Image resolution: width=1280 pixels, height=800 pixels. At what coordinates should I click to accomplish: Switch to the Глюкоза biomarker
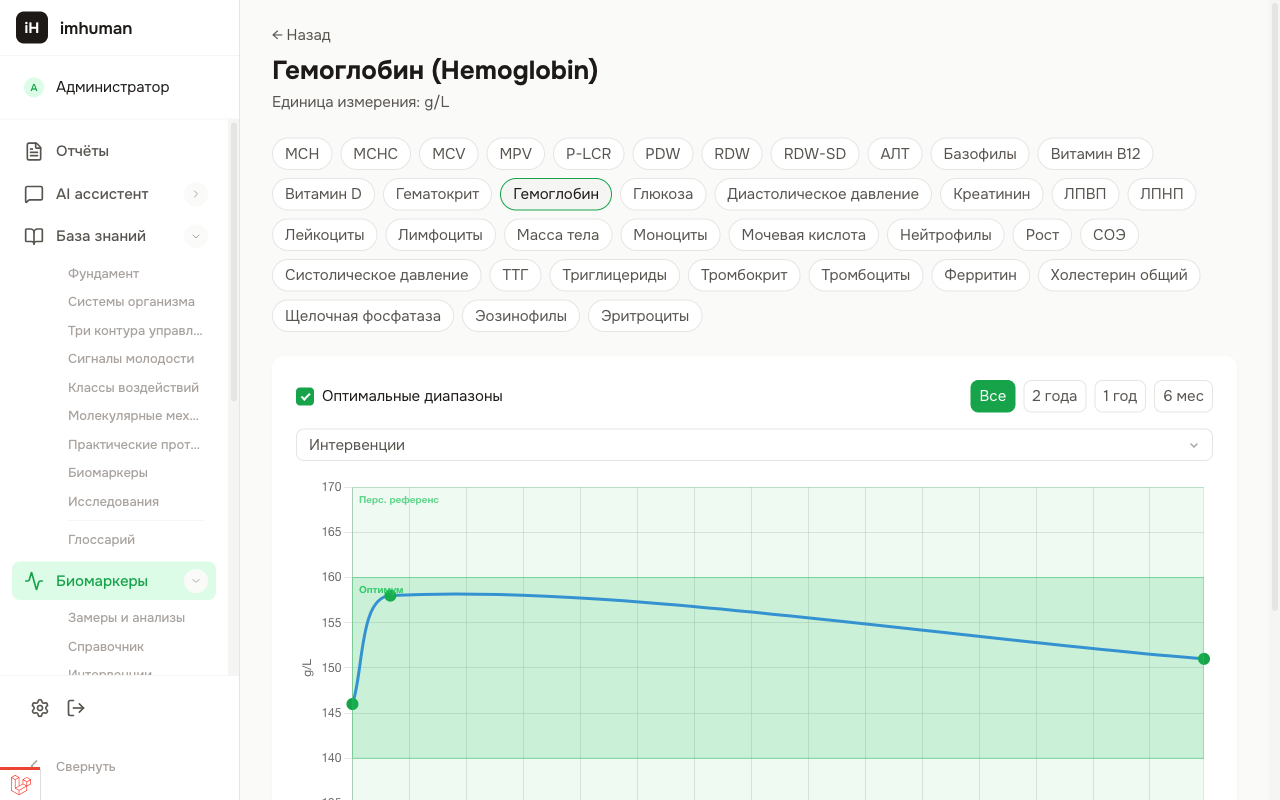tap(662, 194)
